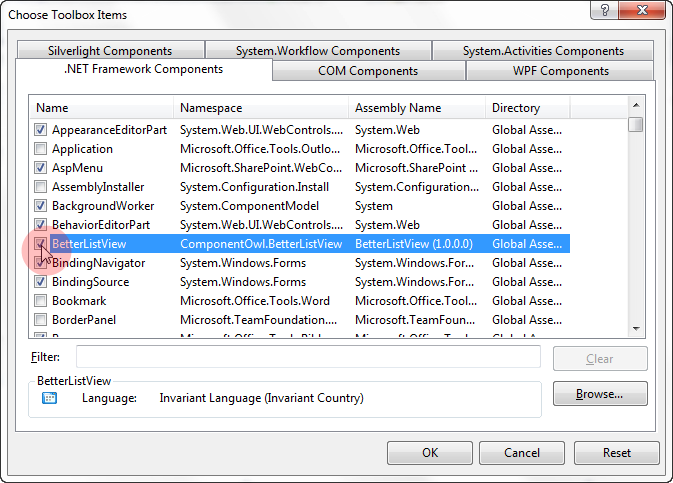Click the scrollbar up arrow
This screenshot has height=483, width=673.
point(636,106)
